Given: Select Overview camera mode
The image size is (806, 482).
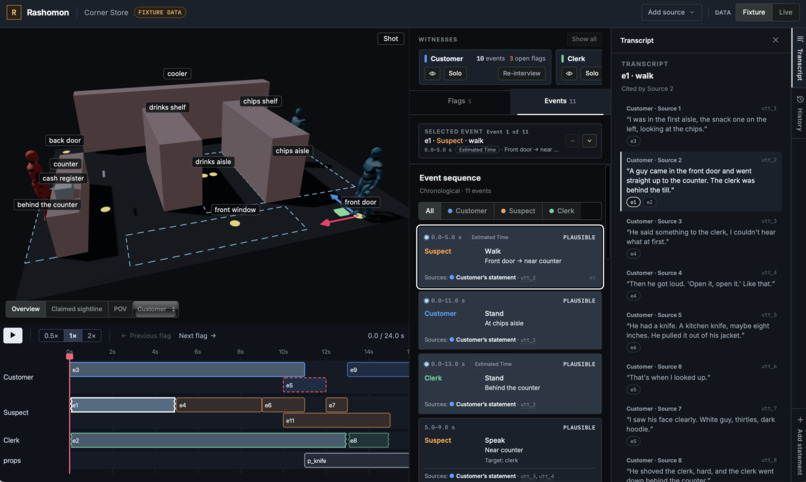Looking at the screenshot, I should pos(26,309).
